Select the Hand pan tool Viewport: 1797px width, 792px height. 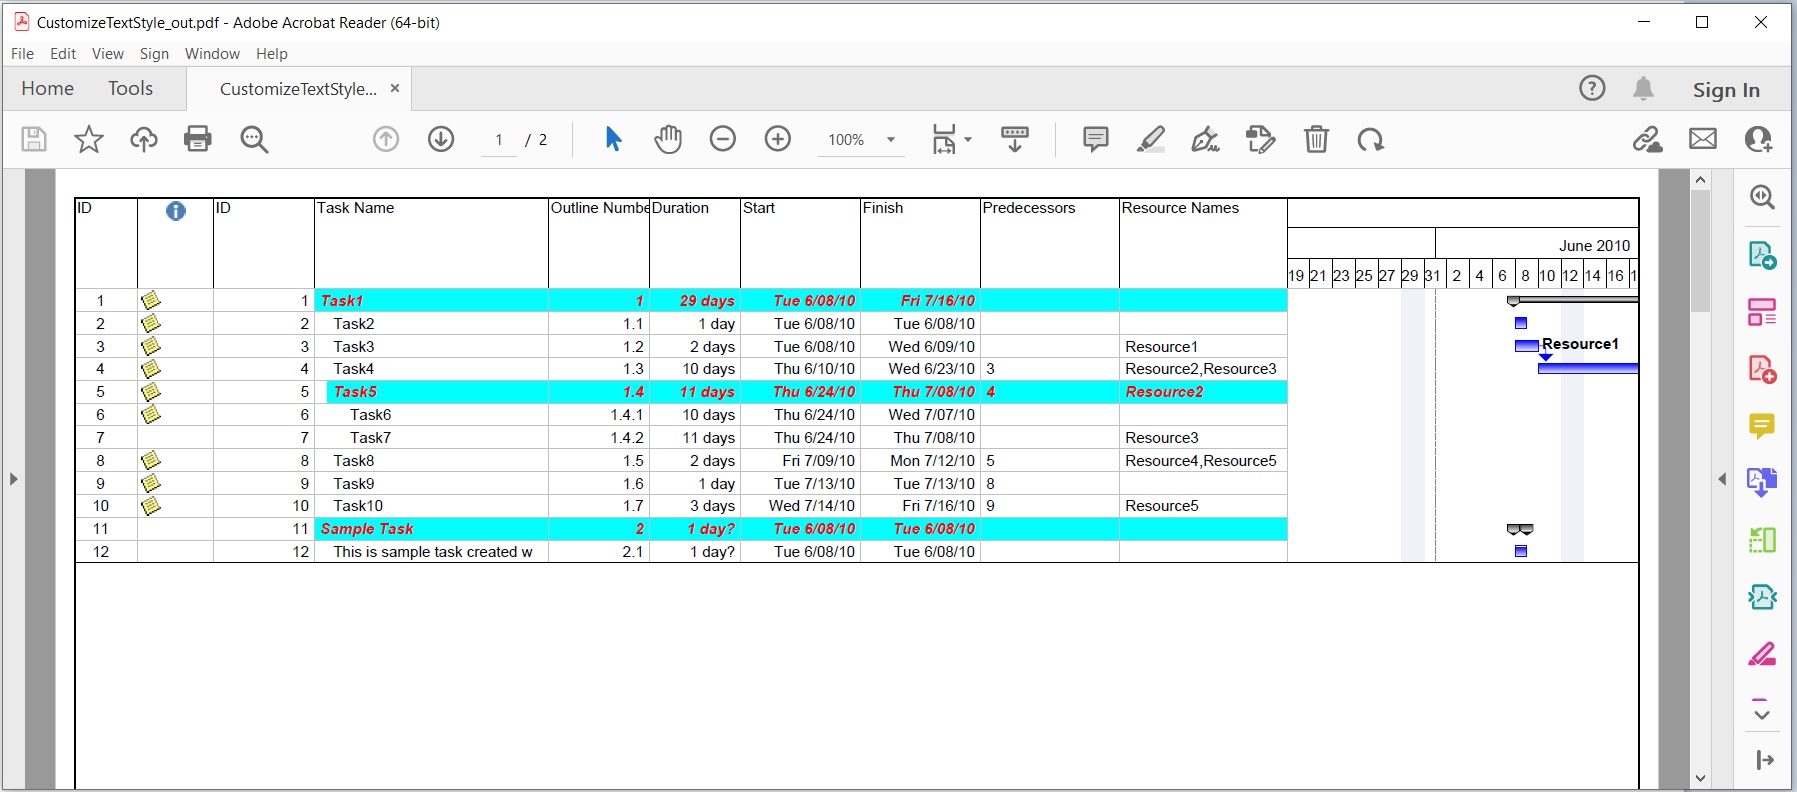668,139
